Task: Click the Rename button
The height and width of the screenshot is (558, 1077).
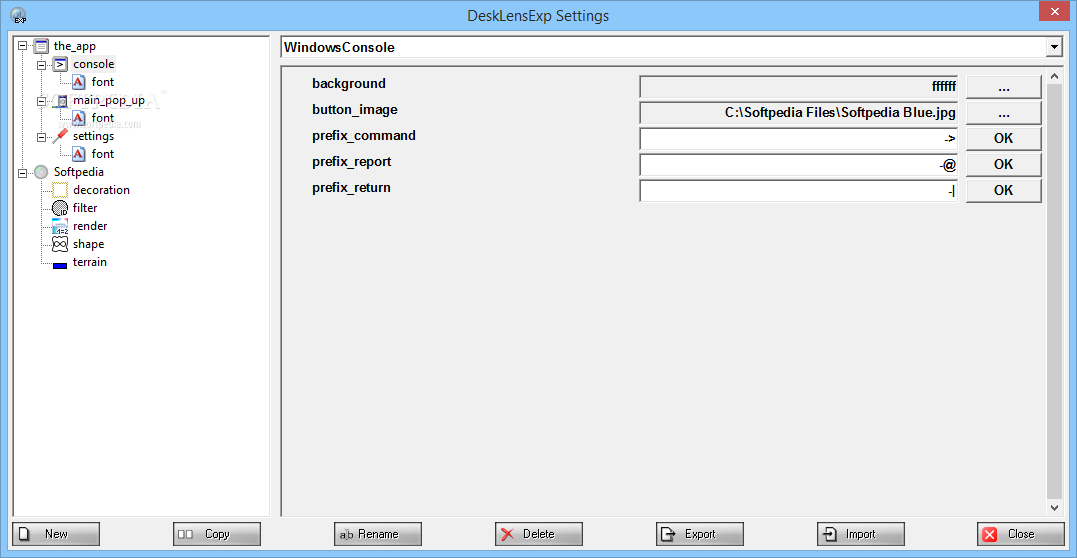Action: coord(378,534)
